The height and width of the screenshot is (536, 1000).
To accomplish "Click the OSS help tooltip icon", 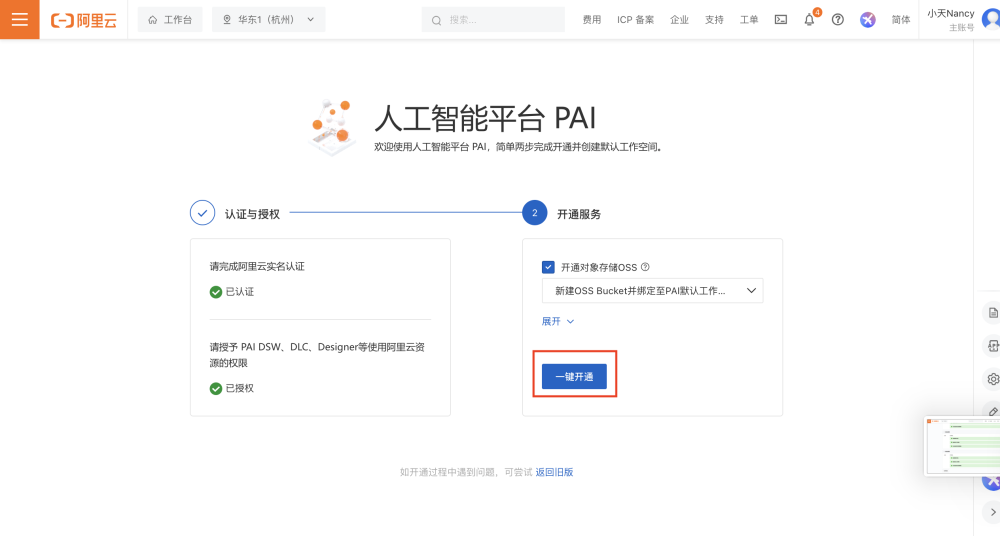I will click(645, 267).
